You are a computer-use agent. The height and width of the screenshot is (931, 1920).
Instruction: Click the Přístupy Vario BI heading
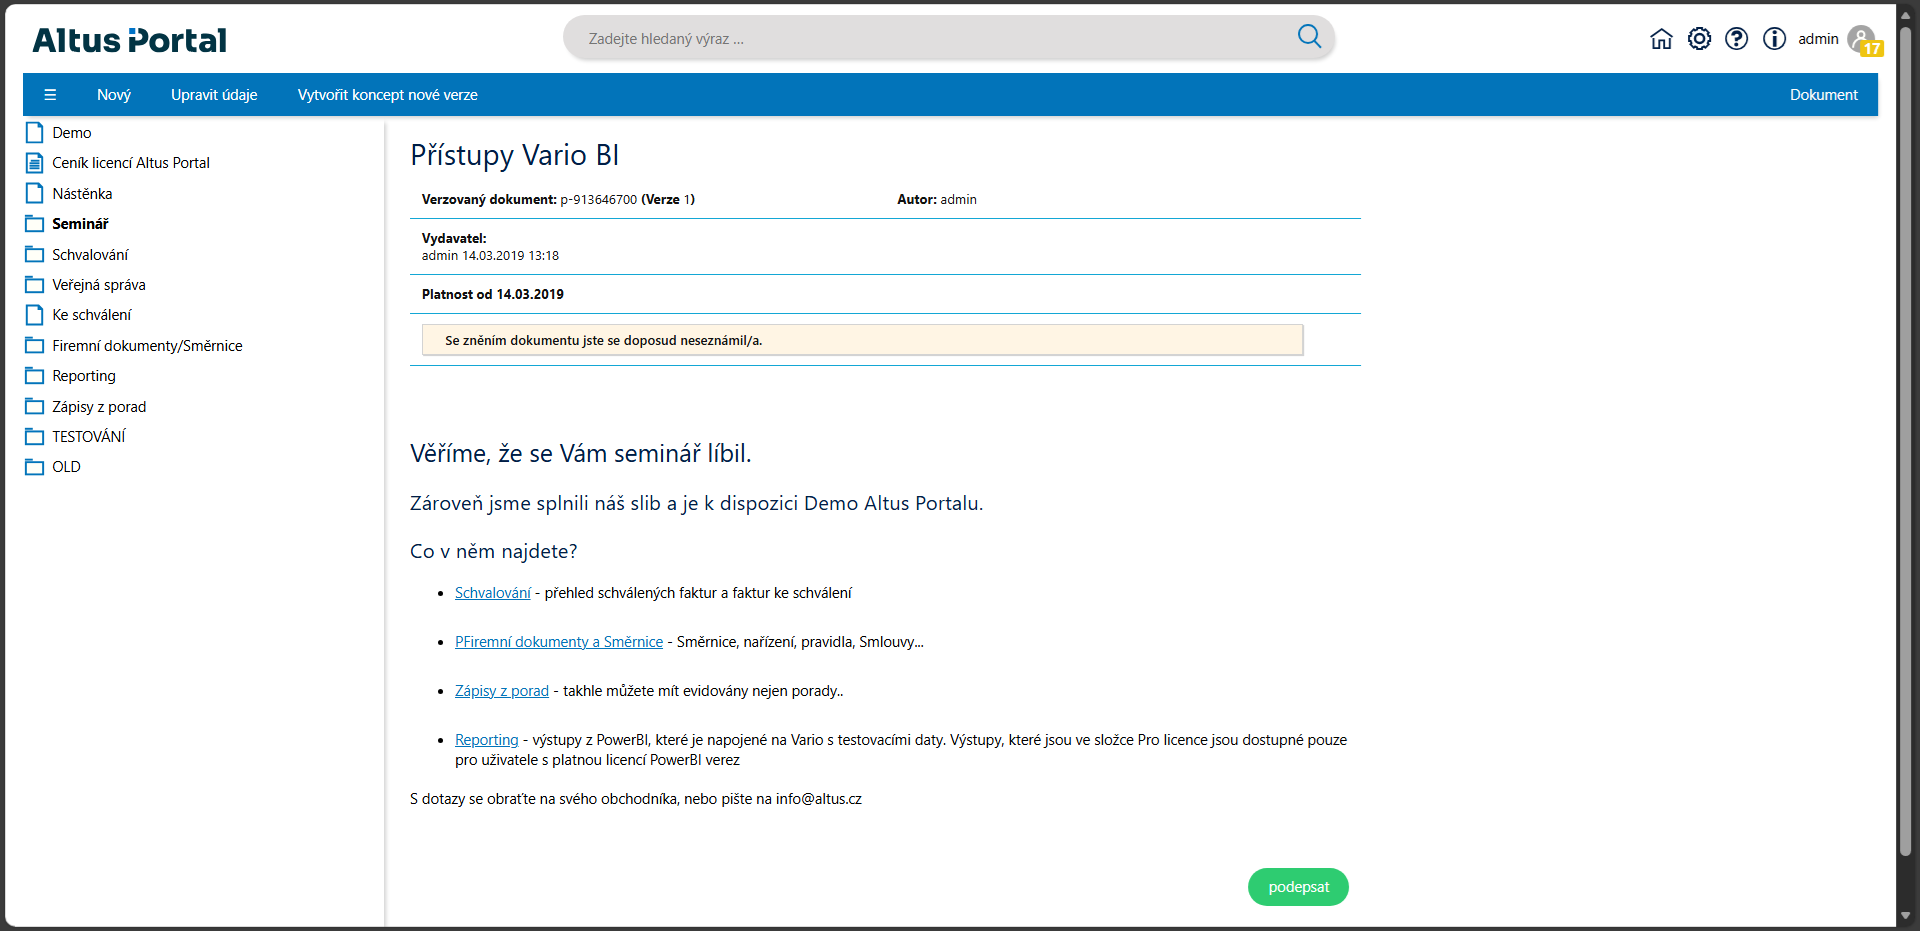[515, 155]
